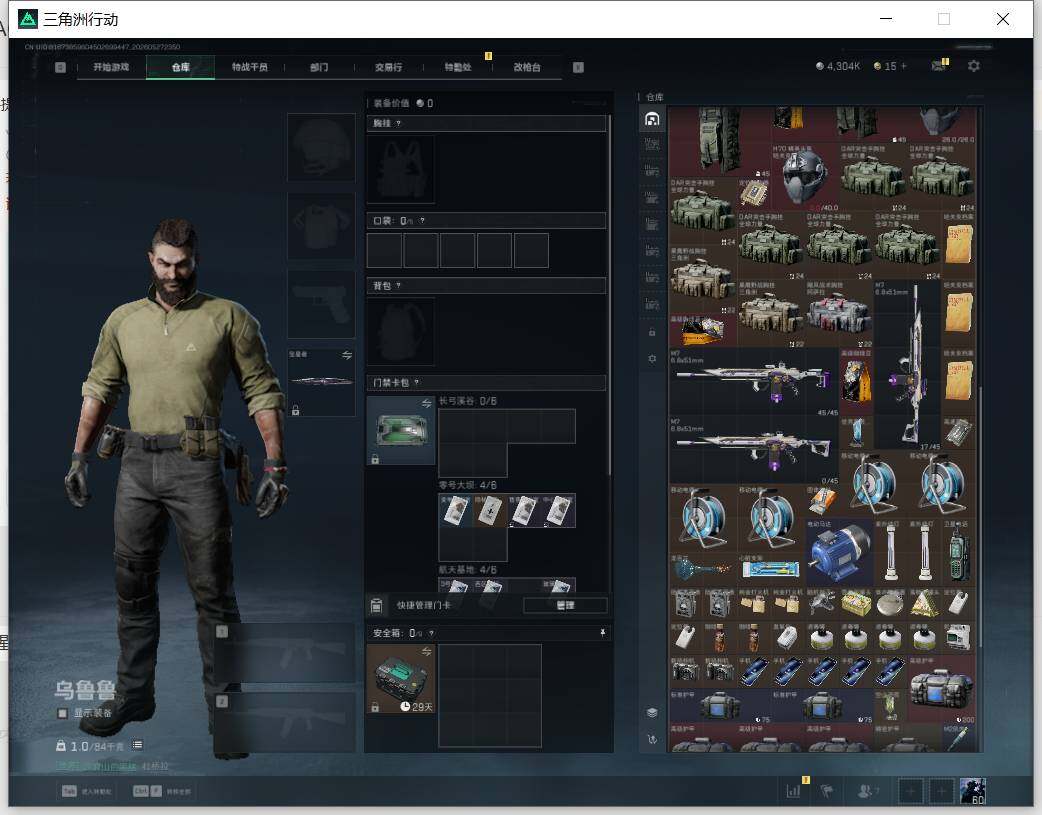
Task: Open the weight details list icon
Action: (x=138, y=745)
